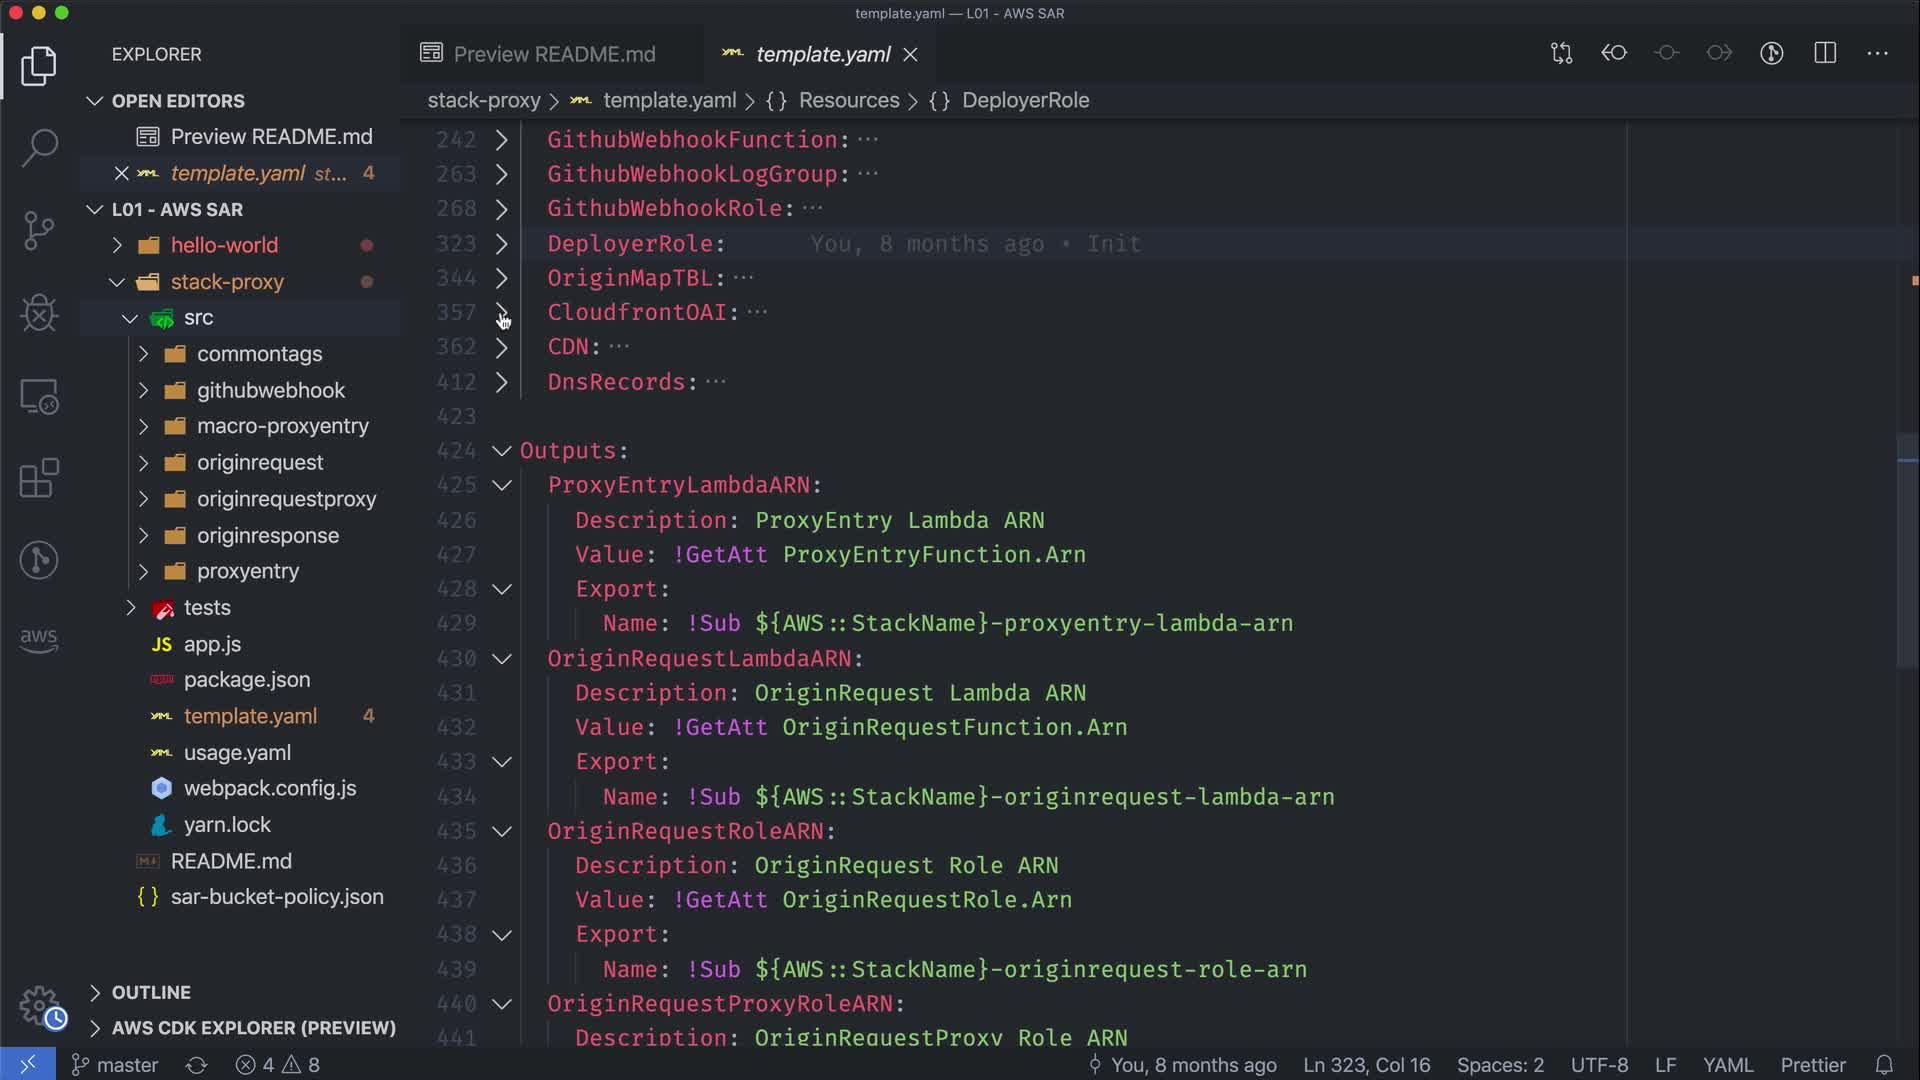Select Resources in the breadcrumb
The width and height of the screenshot is (1920, 1080).
848,100
